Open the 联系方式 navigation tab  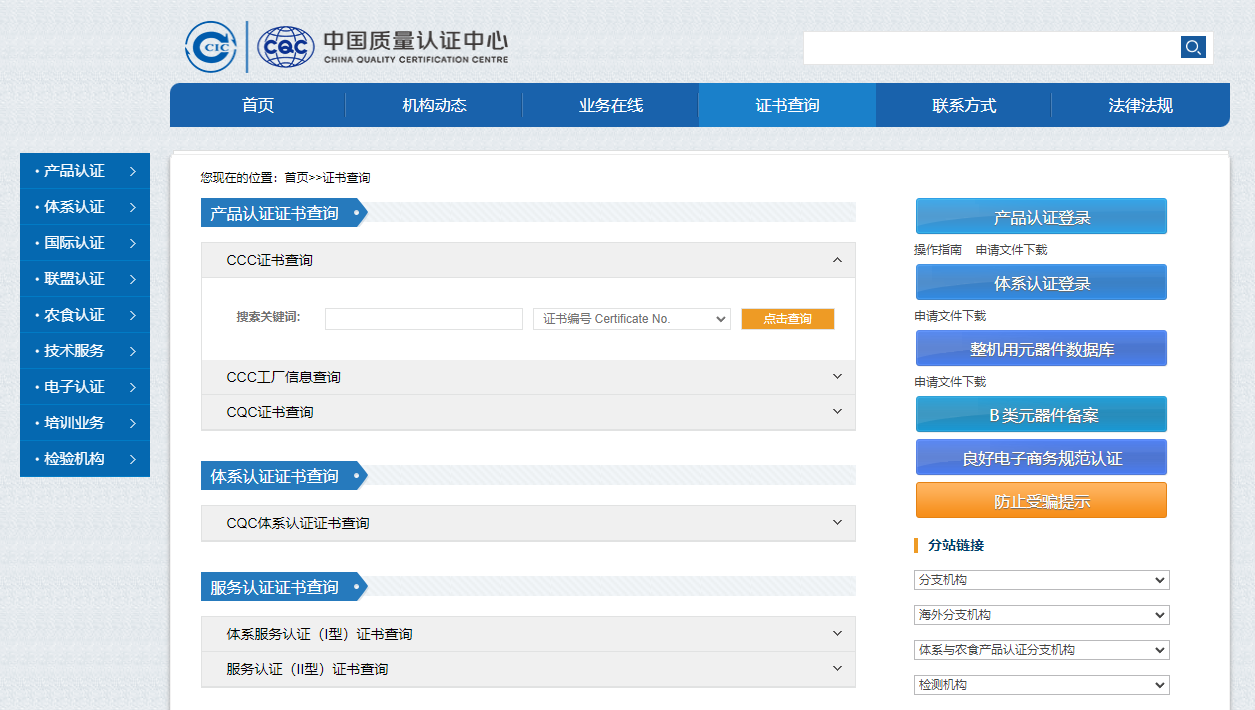(964, 105)
